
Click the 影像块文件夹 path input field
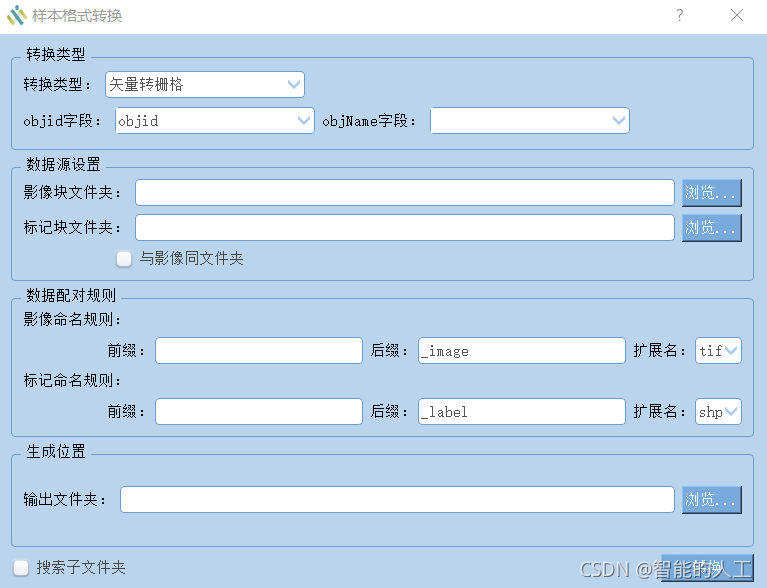coord(405,193)
